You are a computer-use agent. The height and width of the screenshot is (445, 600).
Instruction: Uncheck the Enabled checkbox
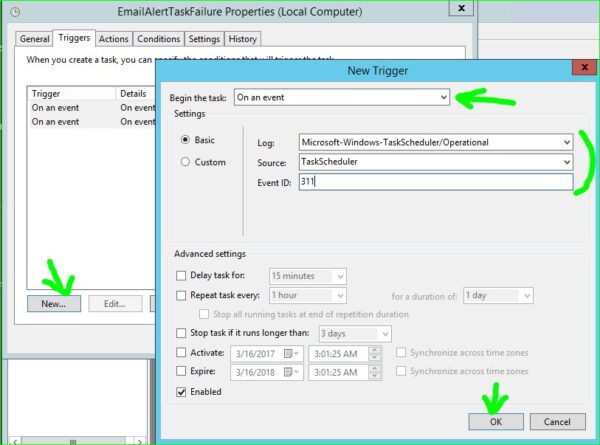point(181,392)
